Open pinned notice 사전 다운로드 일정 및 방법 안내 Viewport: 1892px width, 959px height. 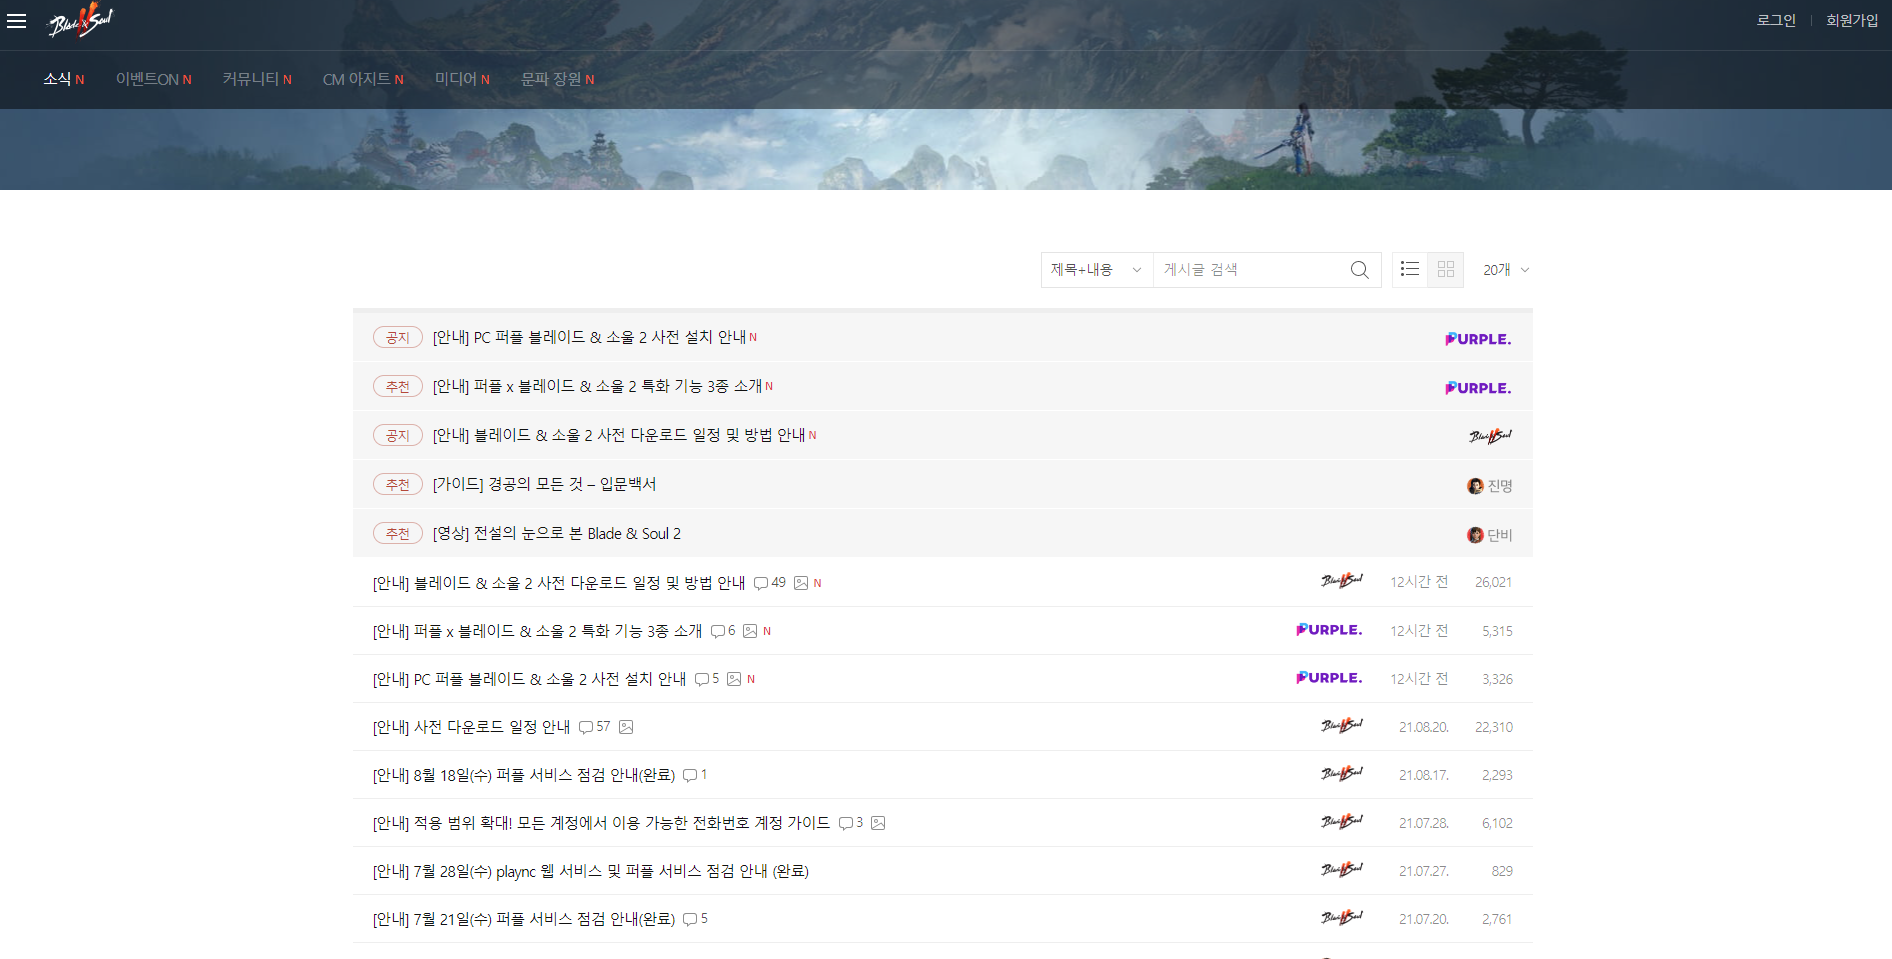pyautogui.click(x=619, y=435)
